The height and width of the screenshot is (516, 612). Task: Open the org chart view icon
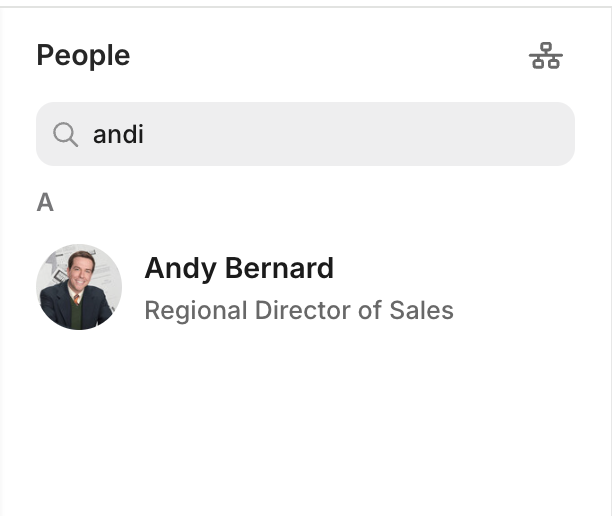point(545,56)
